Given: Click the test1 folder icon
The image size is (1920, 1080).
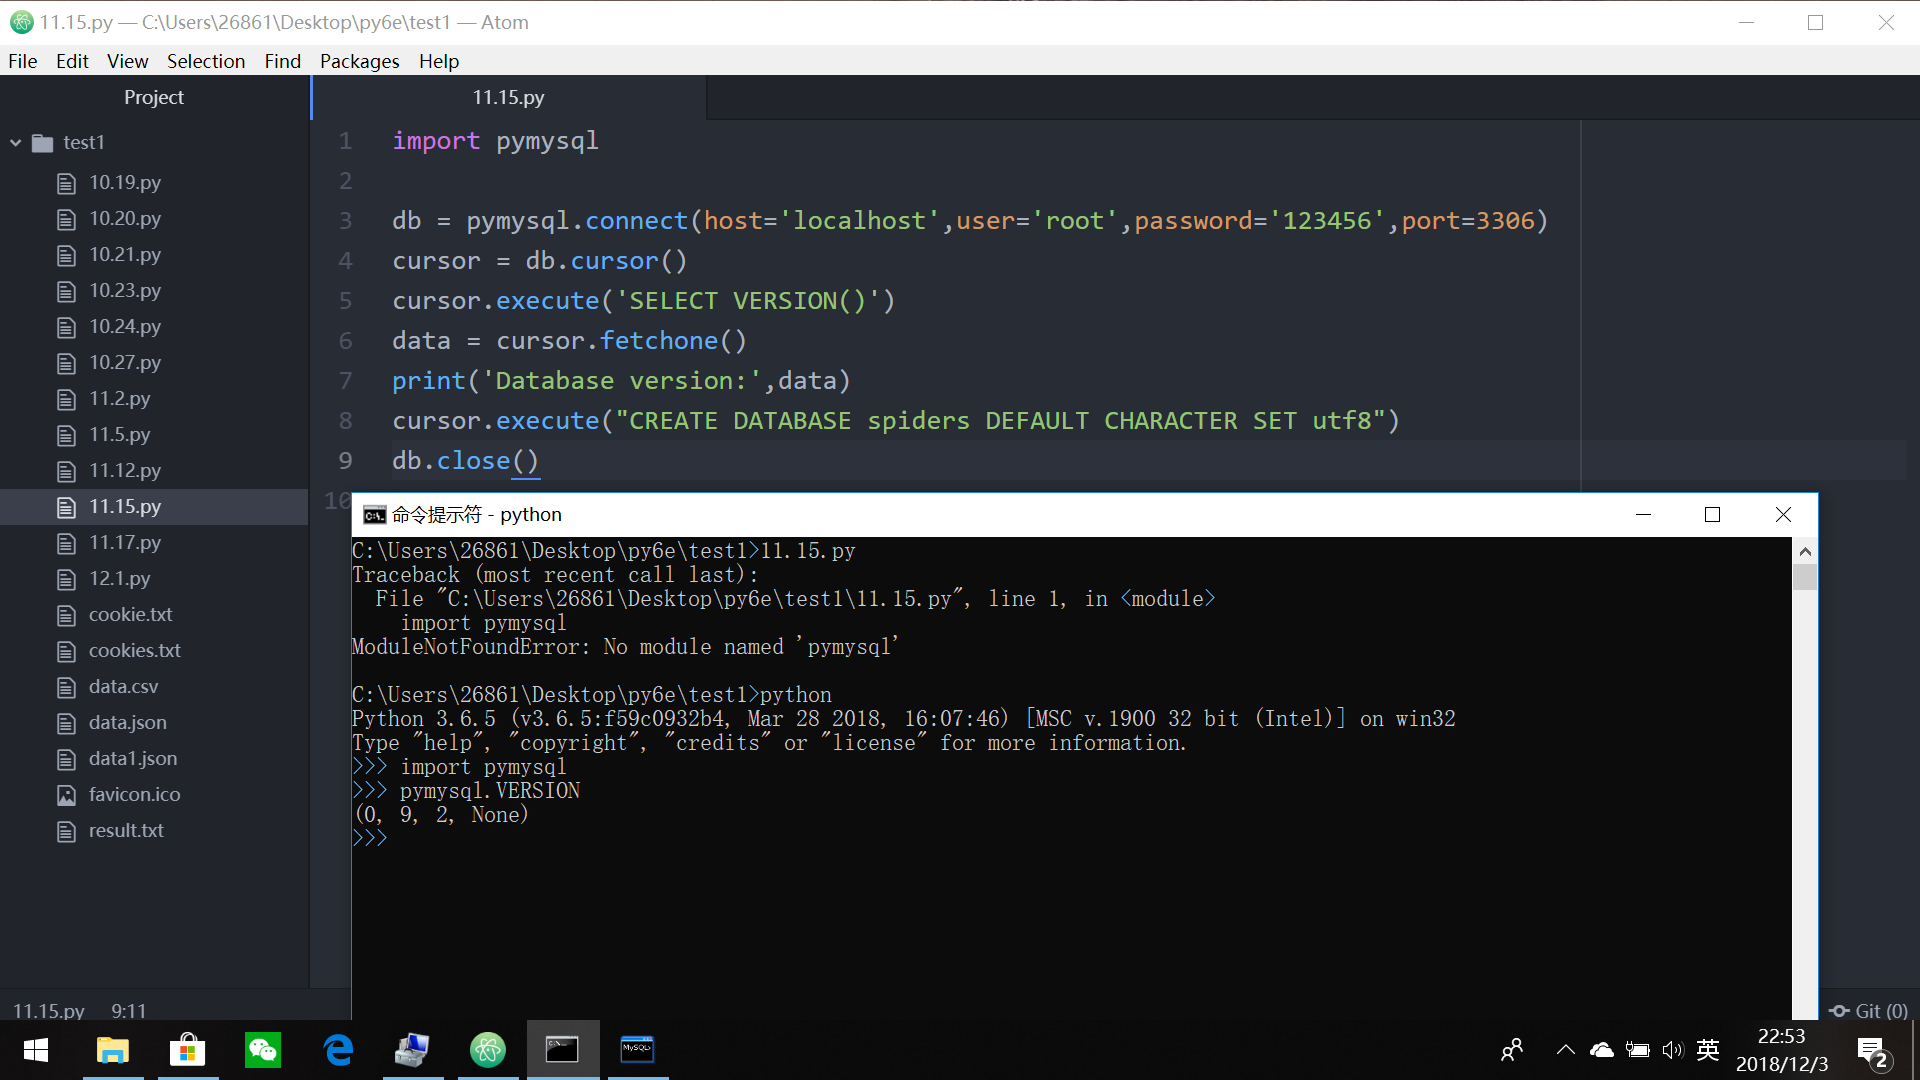Looking at the screenshot, I should pos(42,143).
